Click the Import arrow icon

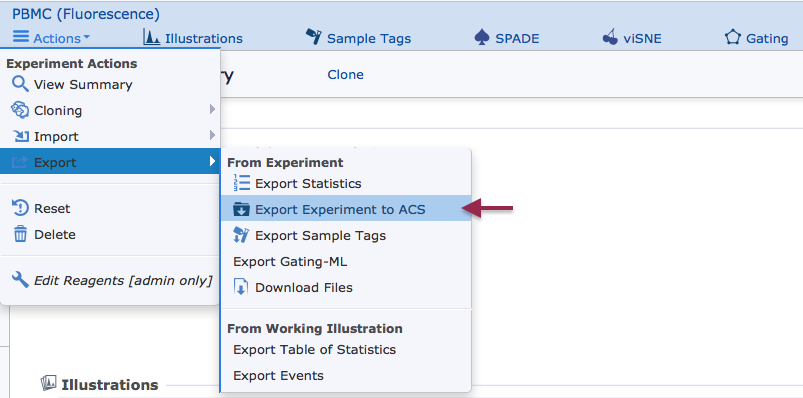(x=20, y=136)
